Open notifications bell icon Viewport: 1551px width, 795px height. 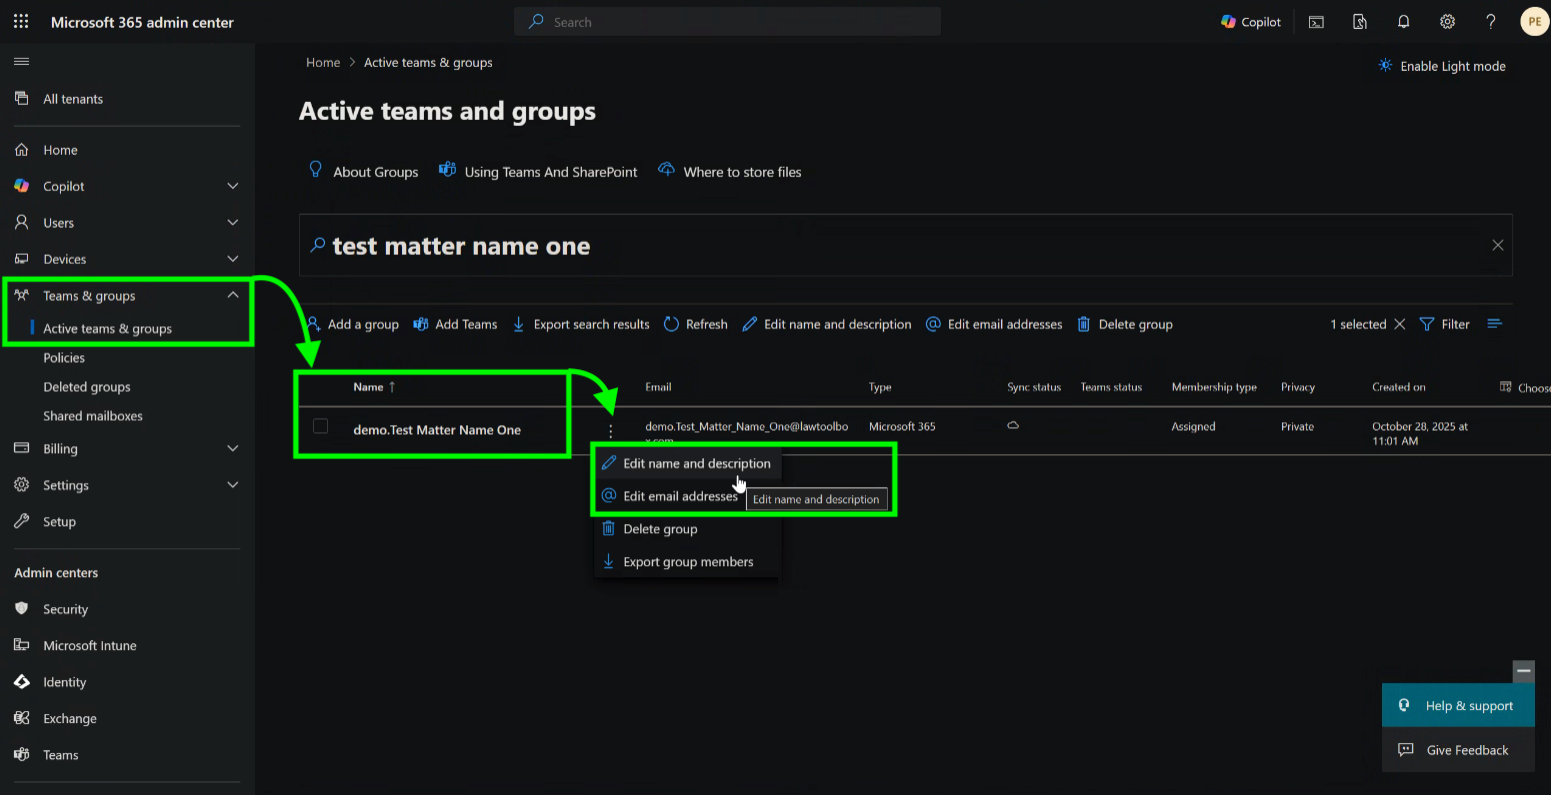[1403, 22]
